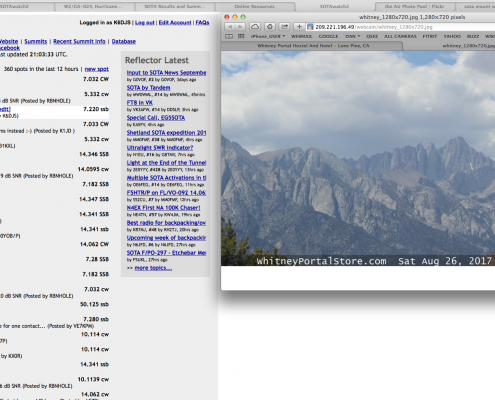
Task: Open 'SOTA F/PO-297 - Etchebar' topic
Action: coord(166,253)
